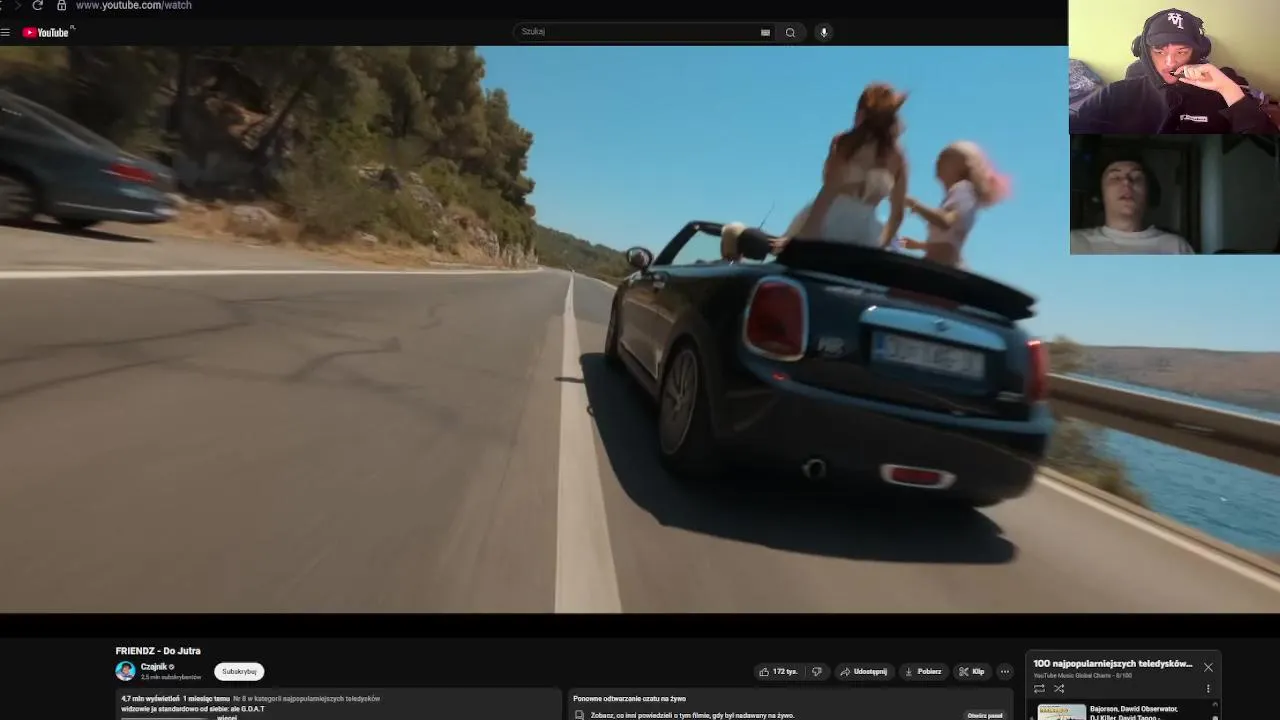Viewport: 1280px width, 720px height.
Task: Click the '4,7 mln wyświetleń' view count text
Action: (x=150, y=699)
